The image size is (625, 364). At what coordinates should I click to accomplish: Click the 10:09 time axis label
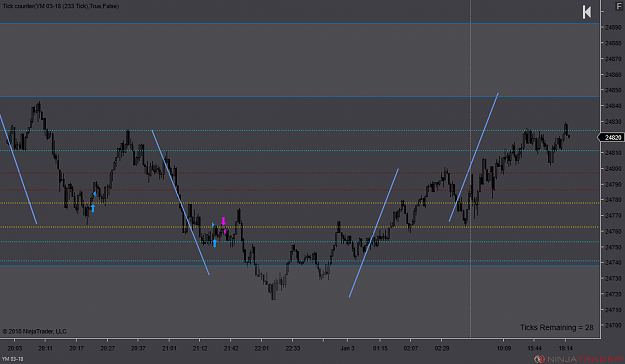[503, 348]
